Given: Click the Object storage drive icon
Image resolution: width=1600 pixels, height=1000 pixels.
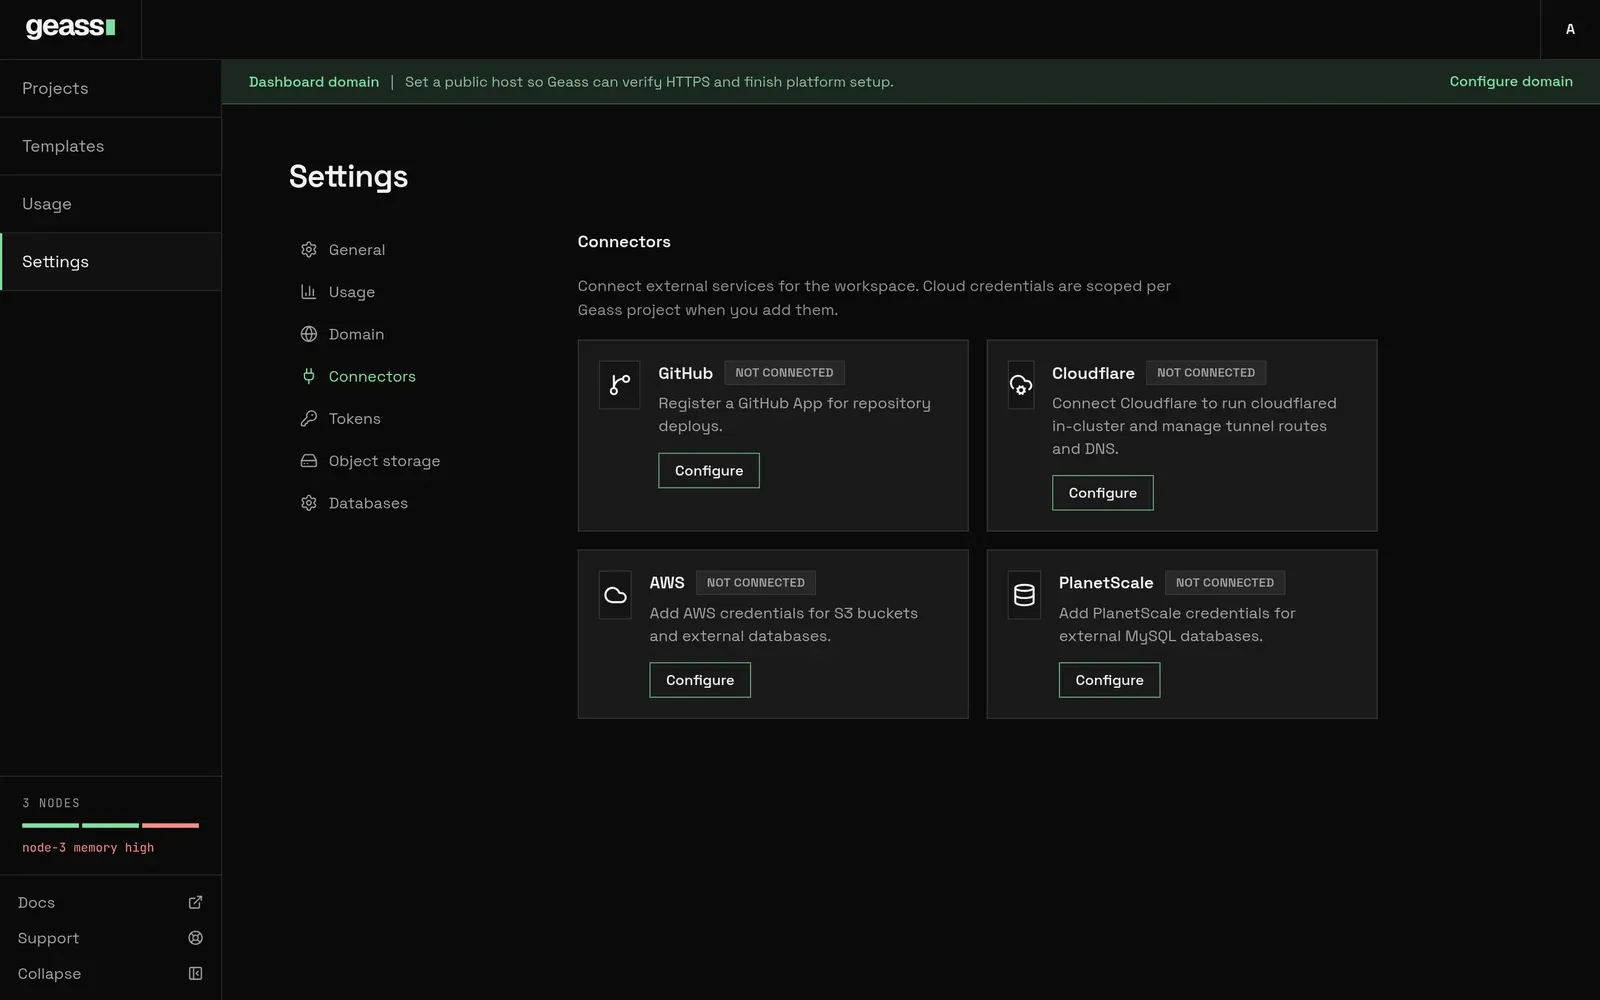Looking at the screenshot, I should pyautogui.click(x=309, y=461).
